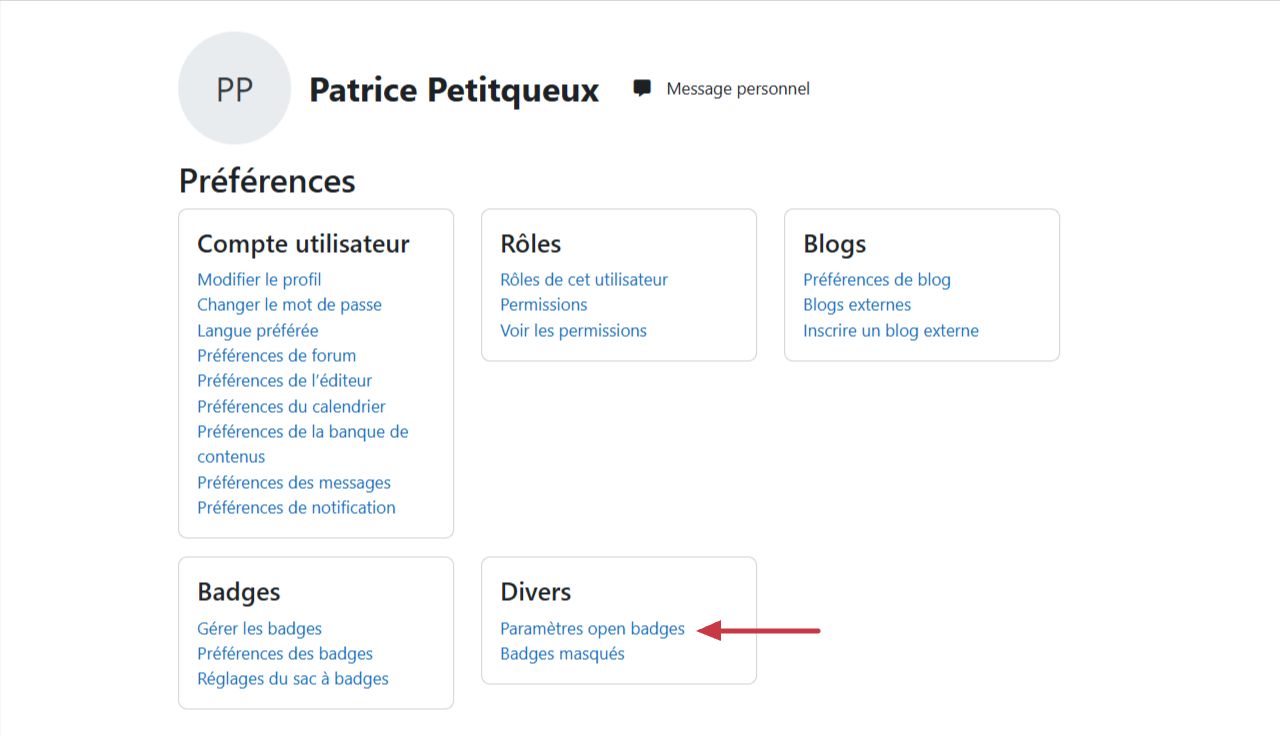
Task: Click Changer le mot de passe
Action: 289,305
